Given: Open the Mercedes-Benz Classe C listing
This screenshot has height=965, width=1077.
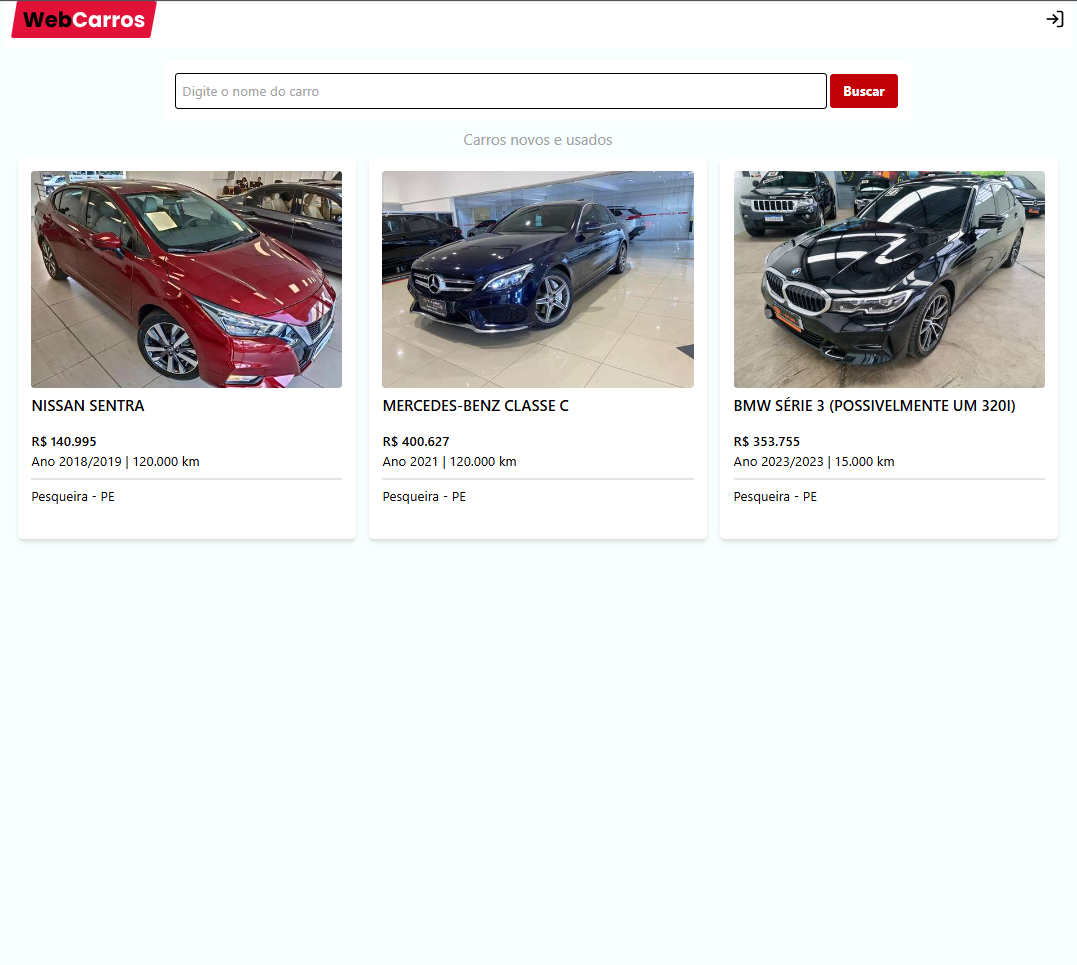Looking at the screenshot, I should (x=475, y=406).
